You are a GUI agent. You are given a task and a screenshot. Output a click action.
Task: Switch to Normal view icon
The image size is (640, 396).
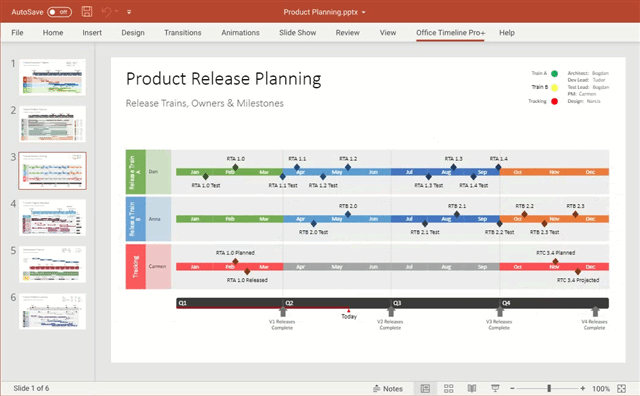coord(425,389)
